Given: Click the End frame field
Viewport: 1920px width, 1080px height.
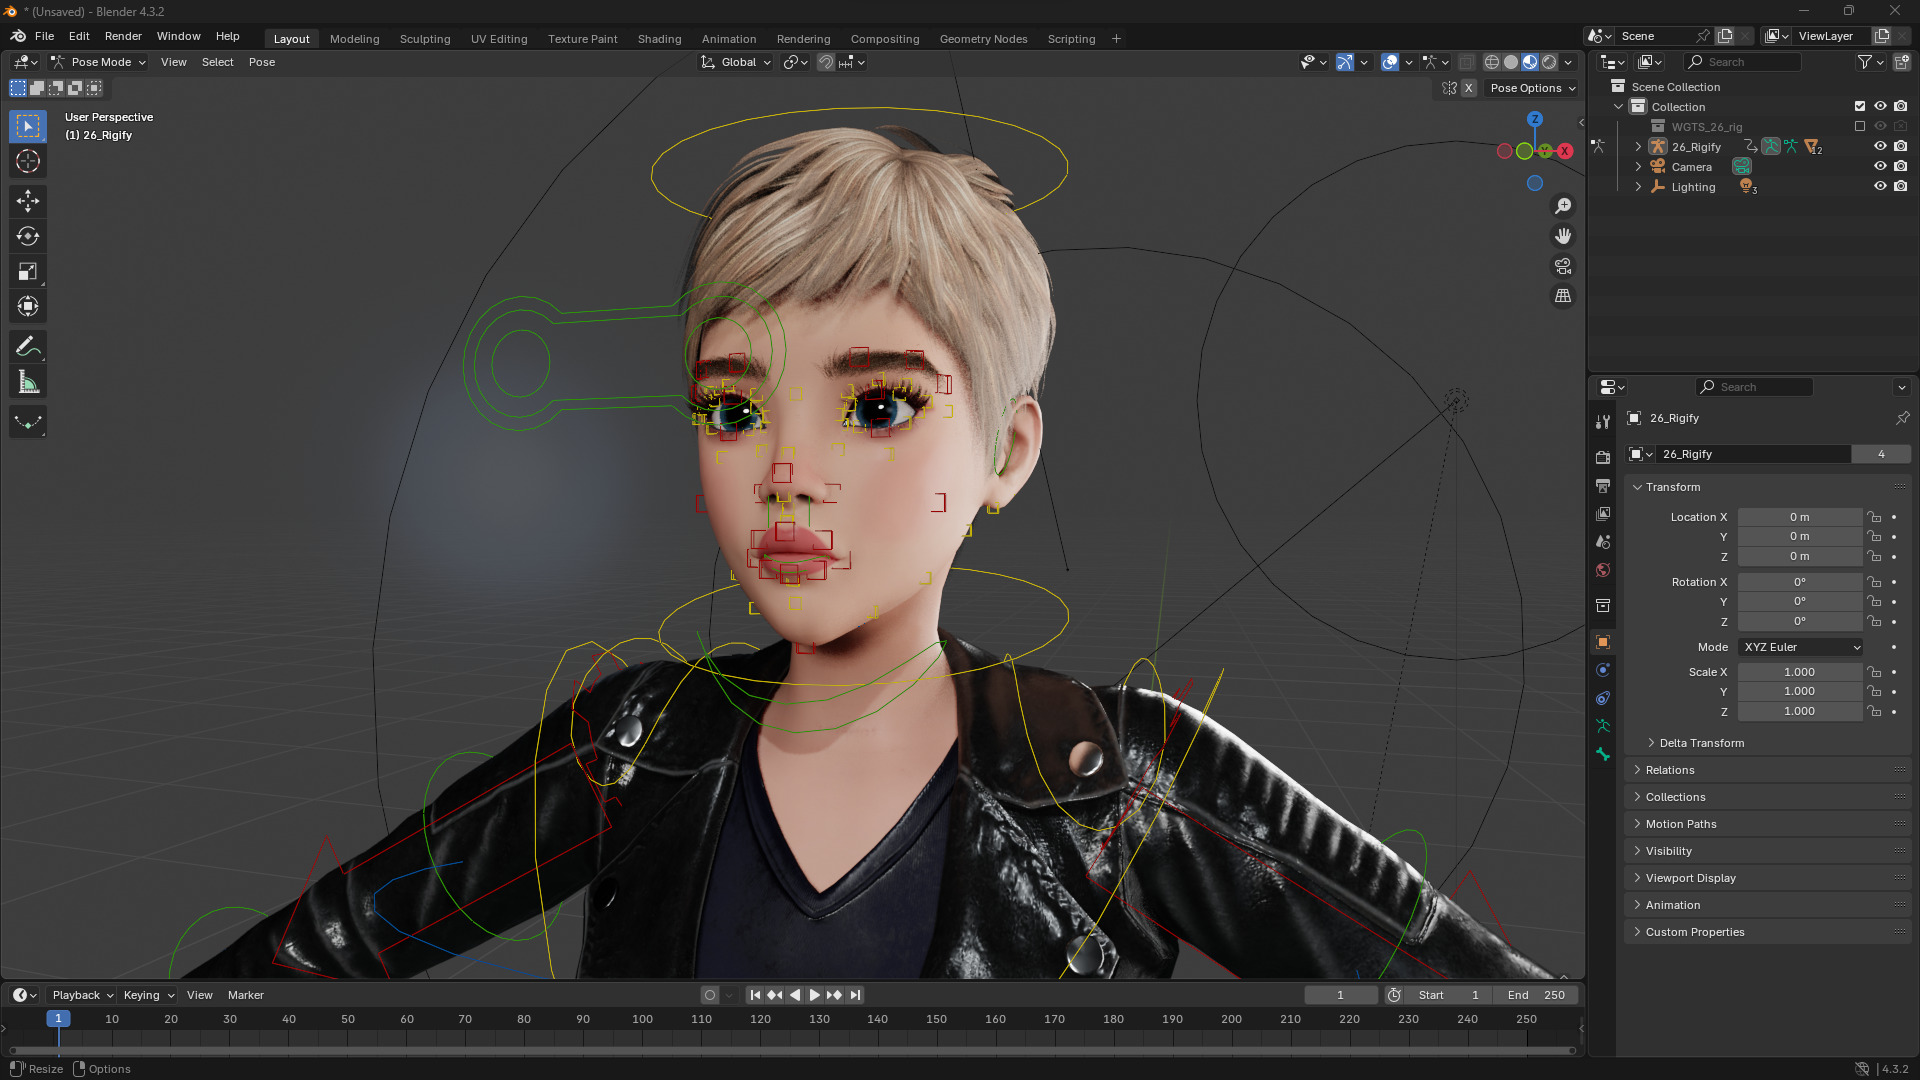Looking at the screenshot, I should [x=1537, y=995].
